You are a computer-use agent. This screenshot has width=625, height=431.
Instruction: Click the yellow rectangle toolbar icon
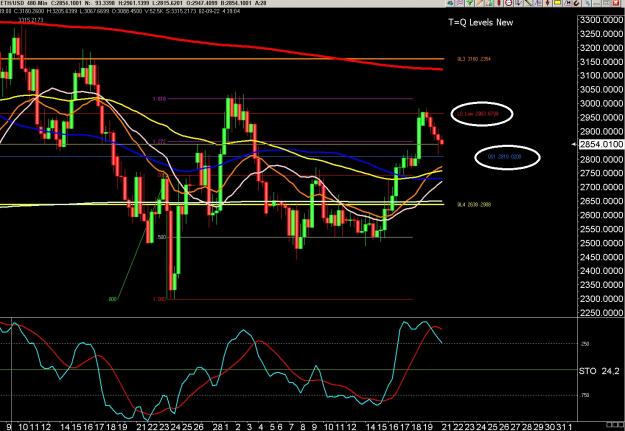coord(557,3)
